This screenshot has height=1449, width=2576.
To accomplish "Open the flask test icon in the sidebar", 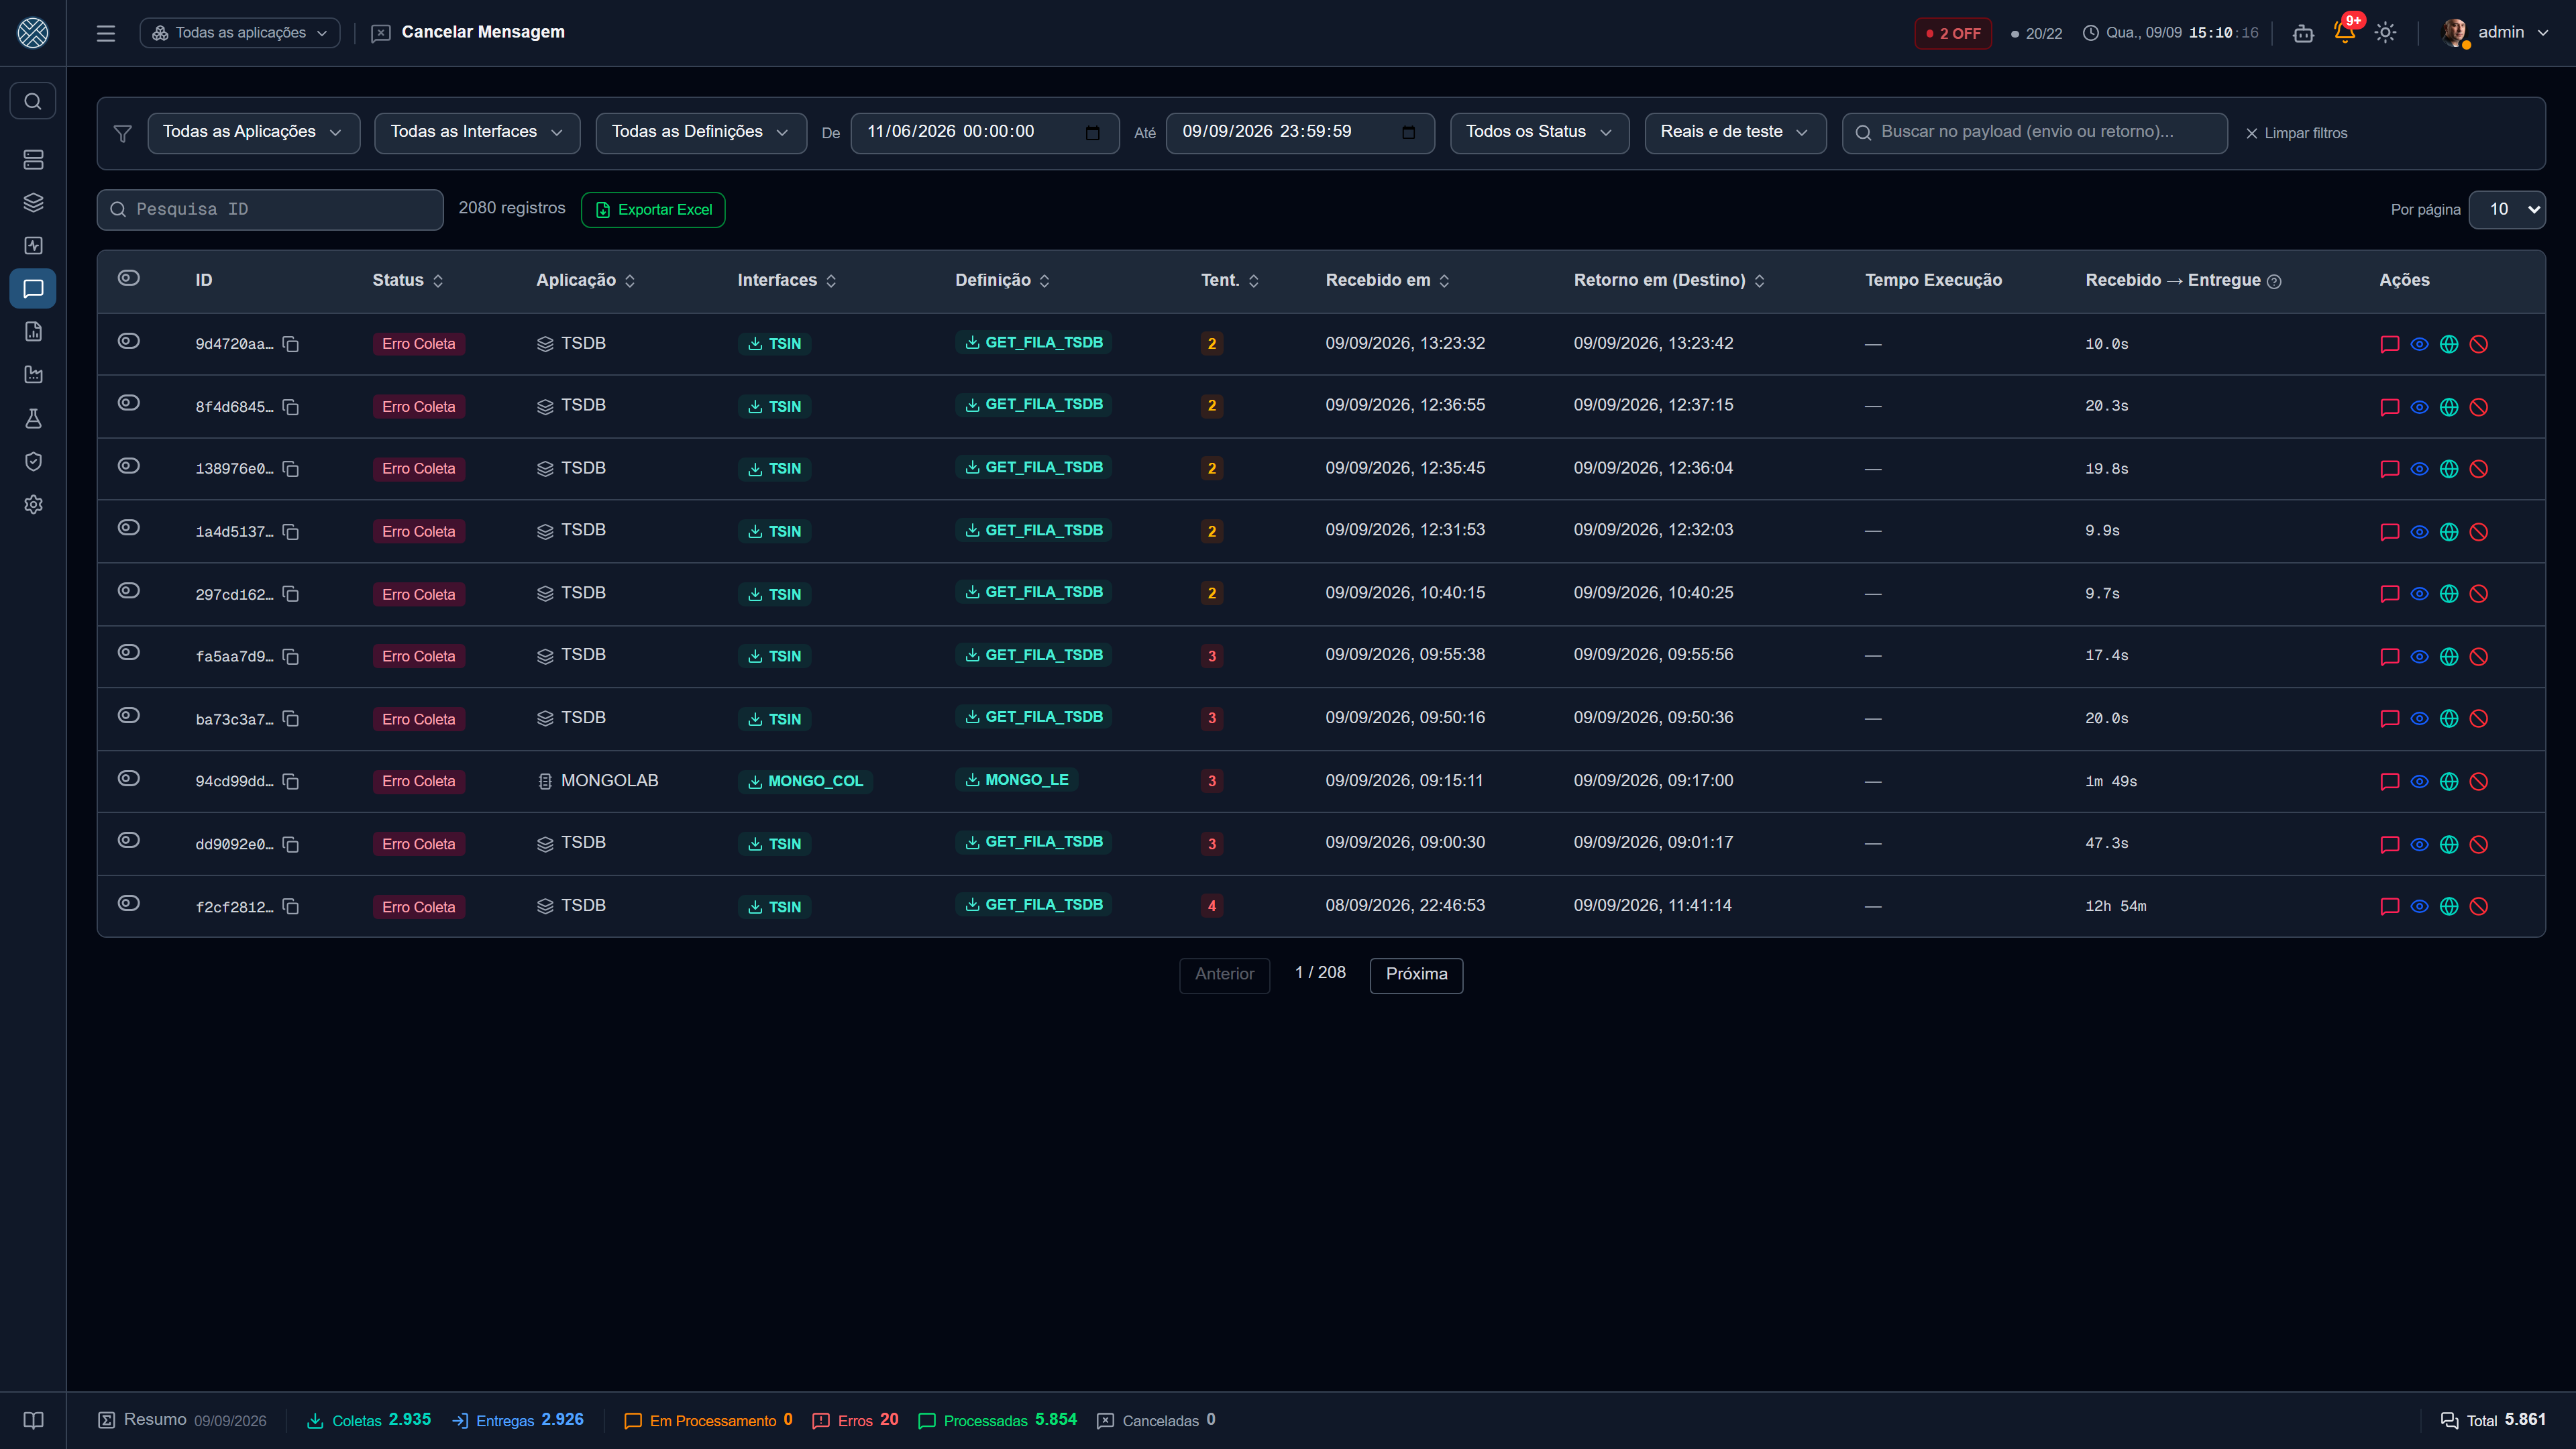I will click(33, 419).
